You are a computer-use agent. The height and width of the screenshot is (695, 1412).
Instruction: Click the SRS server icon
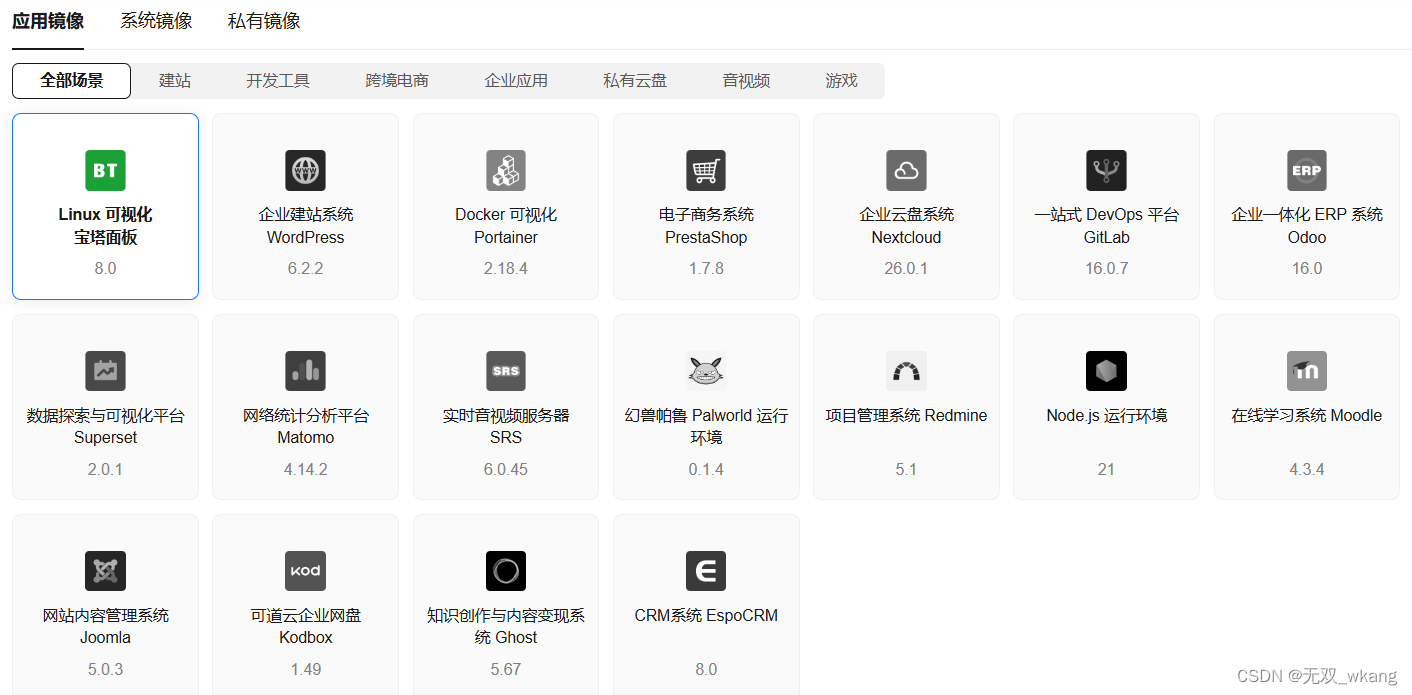click(506, 371)
